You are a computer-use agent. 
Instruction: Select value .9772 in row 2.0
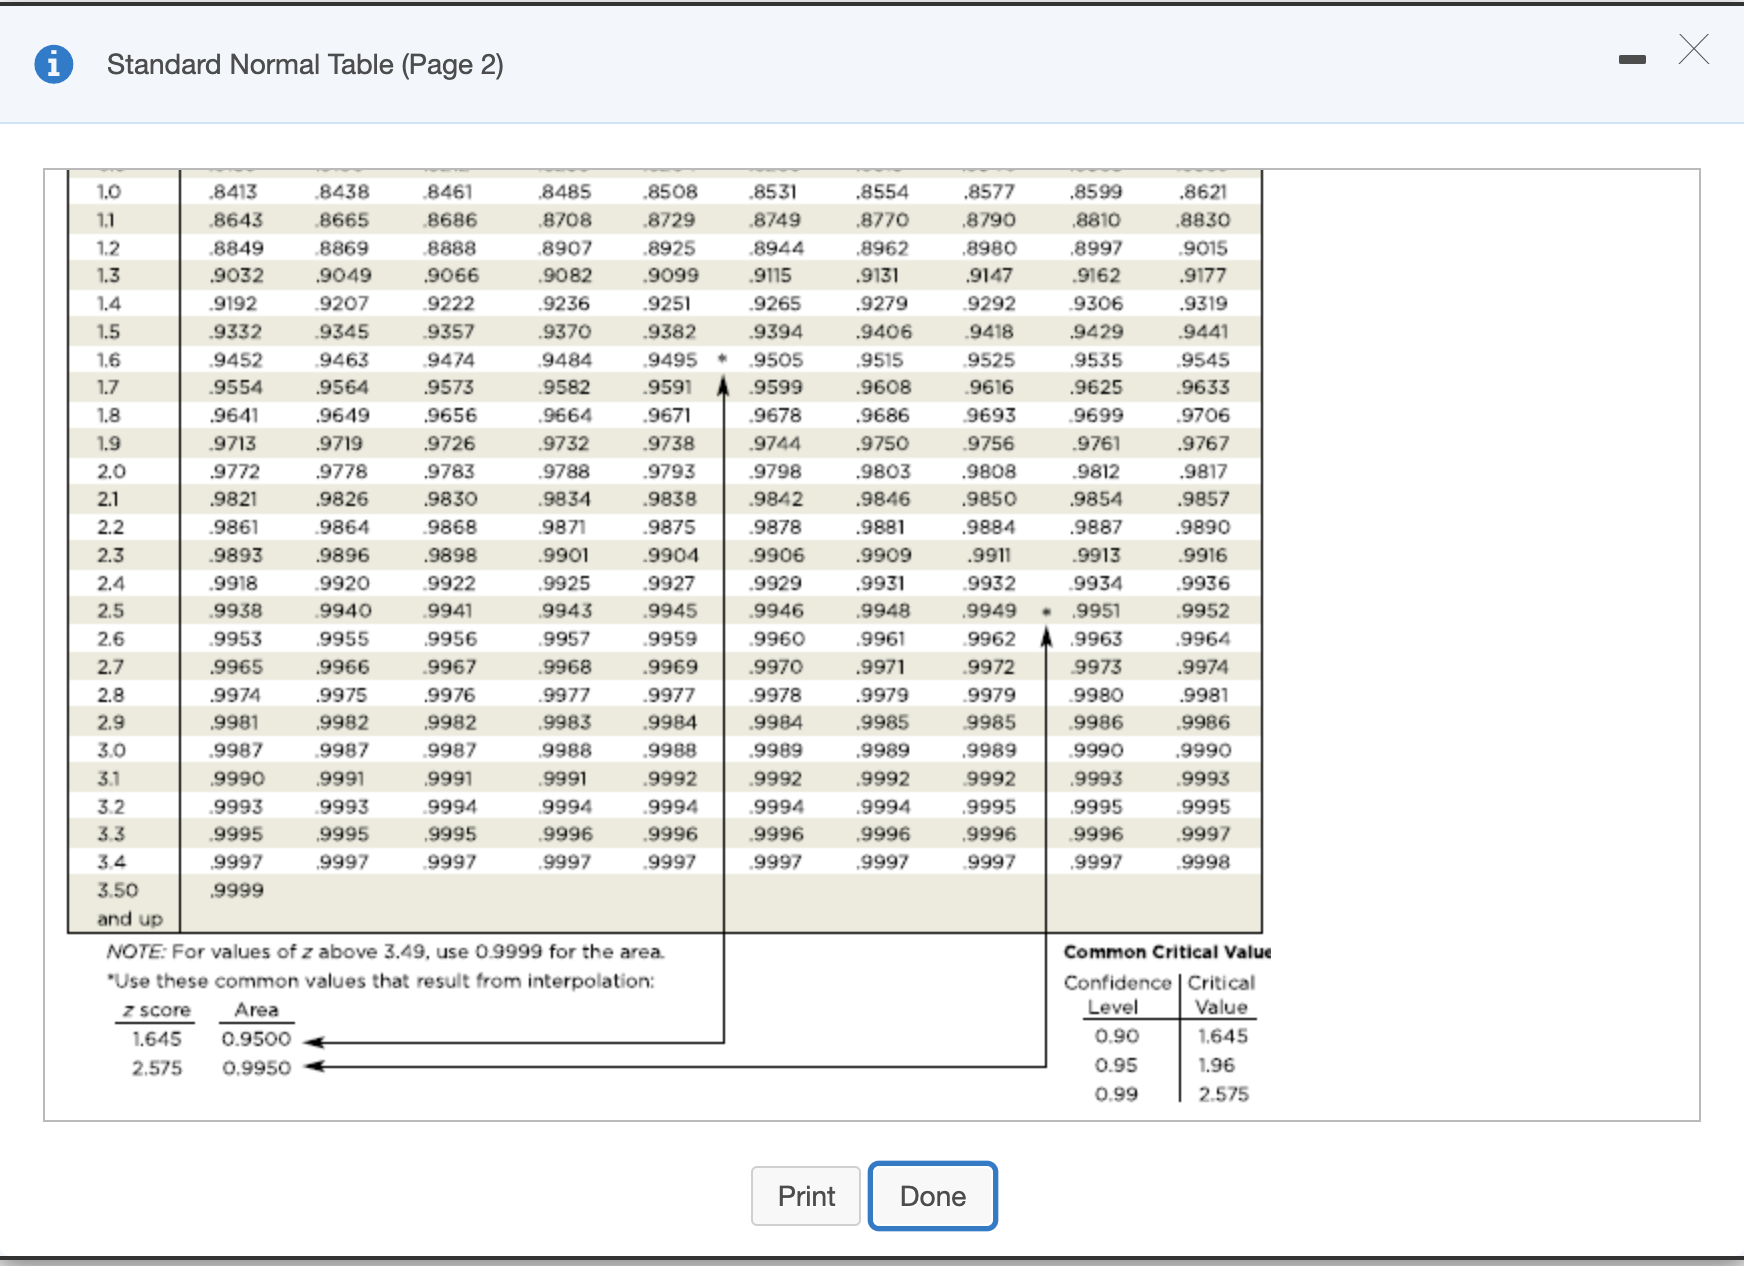click(236, 472)
